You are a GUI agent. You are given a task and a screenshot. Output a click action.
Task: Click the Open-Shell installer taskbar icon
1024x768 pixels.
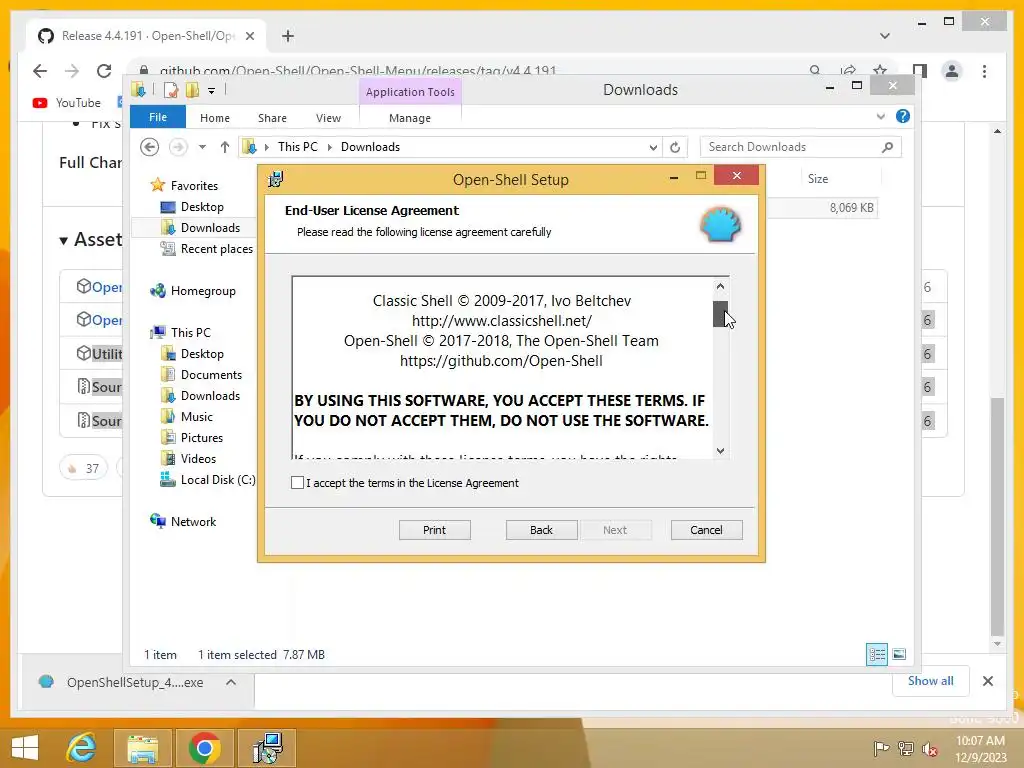pos(267,748)
